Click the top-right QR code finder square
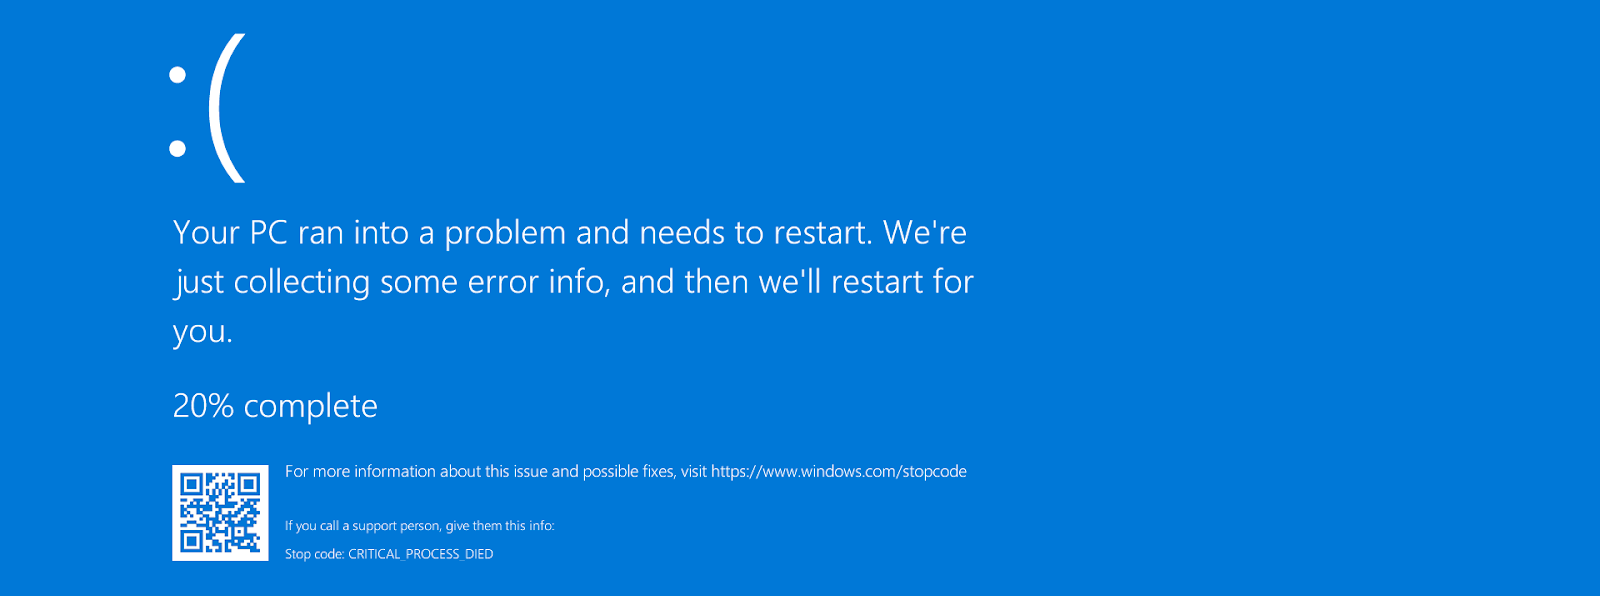This screenshot has width=1600, height=596. 249,485
